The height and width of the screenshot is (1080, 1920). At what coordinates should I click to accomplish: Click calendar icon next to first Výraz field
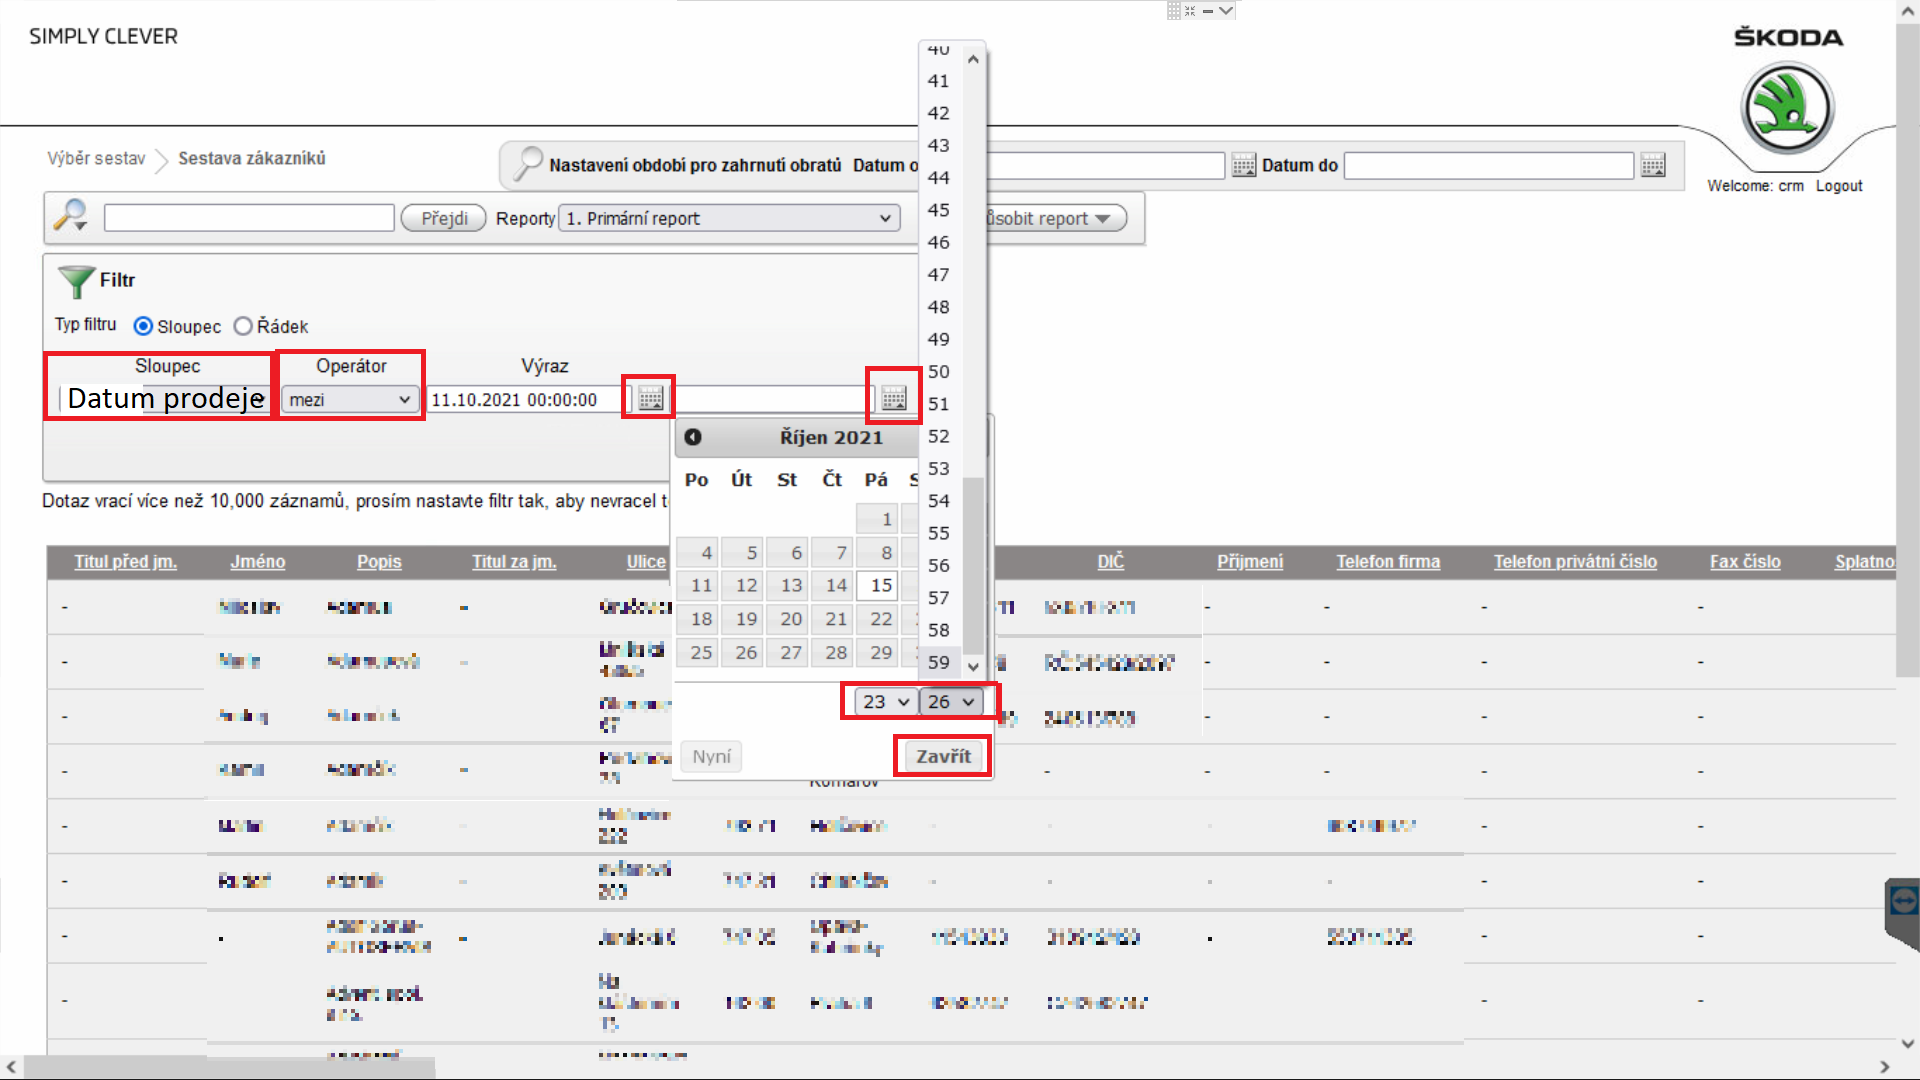tap(650, 399)
